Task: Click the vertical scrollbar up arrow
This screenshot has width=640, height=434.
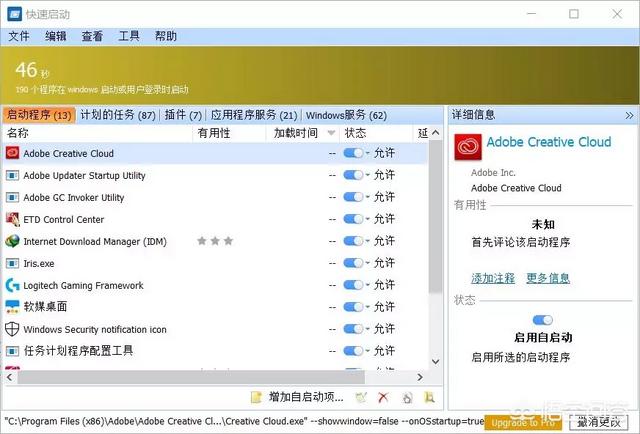Action: (436, 133)
